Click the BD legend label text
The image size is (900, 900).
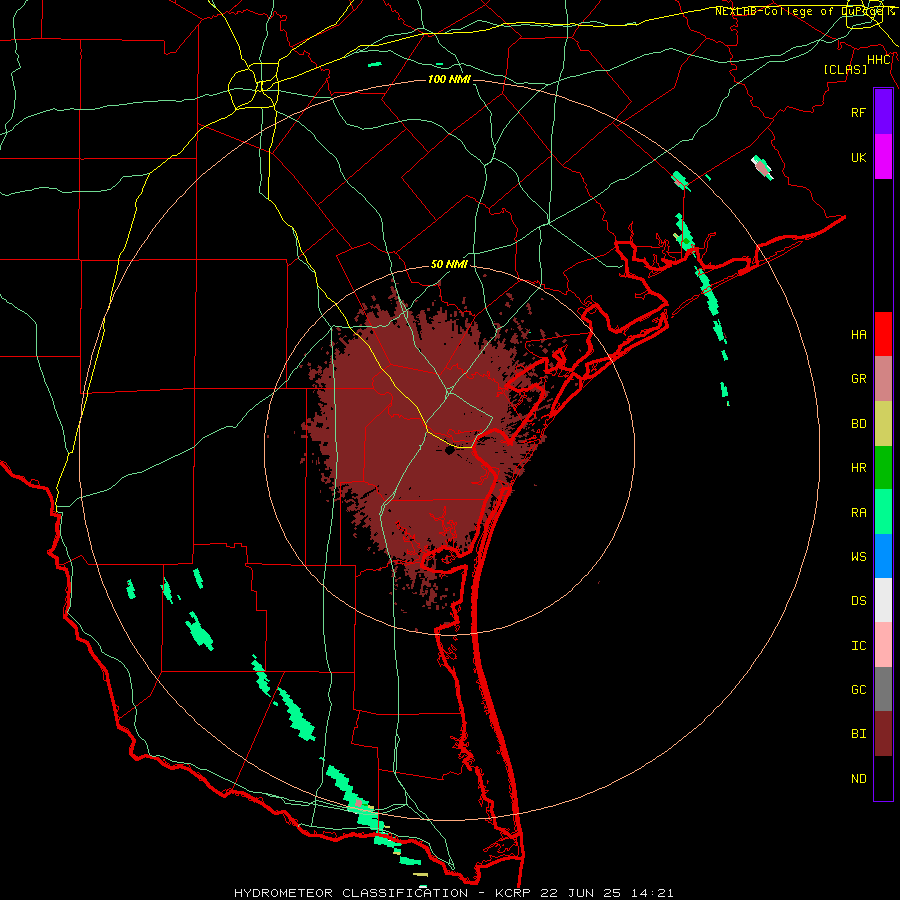[x=859, y=424]
